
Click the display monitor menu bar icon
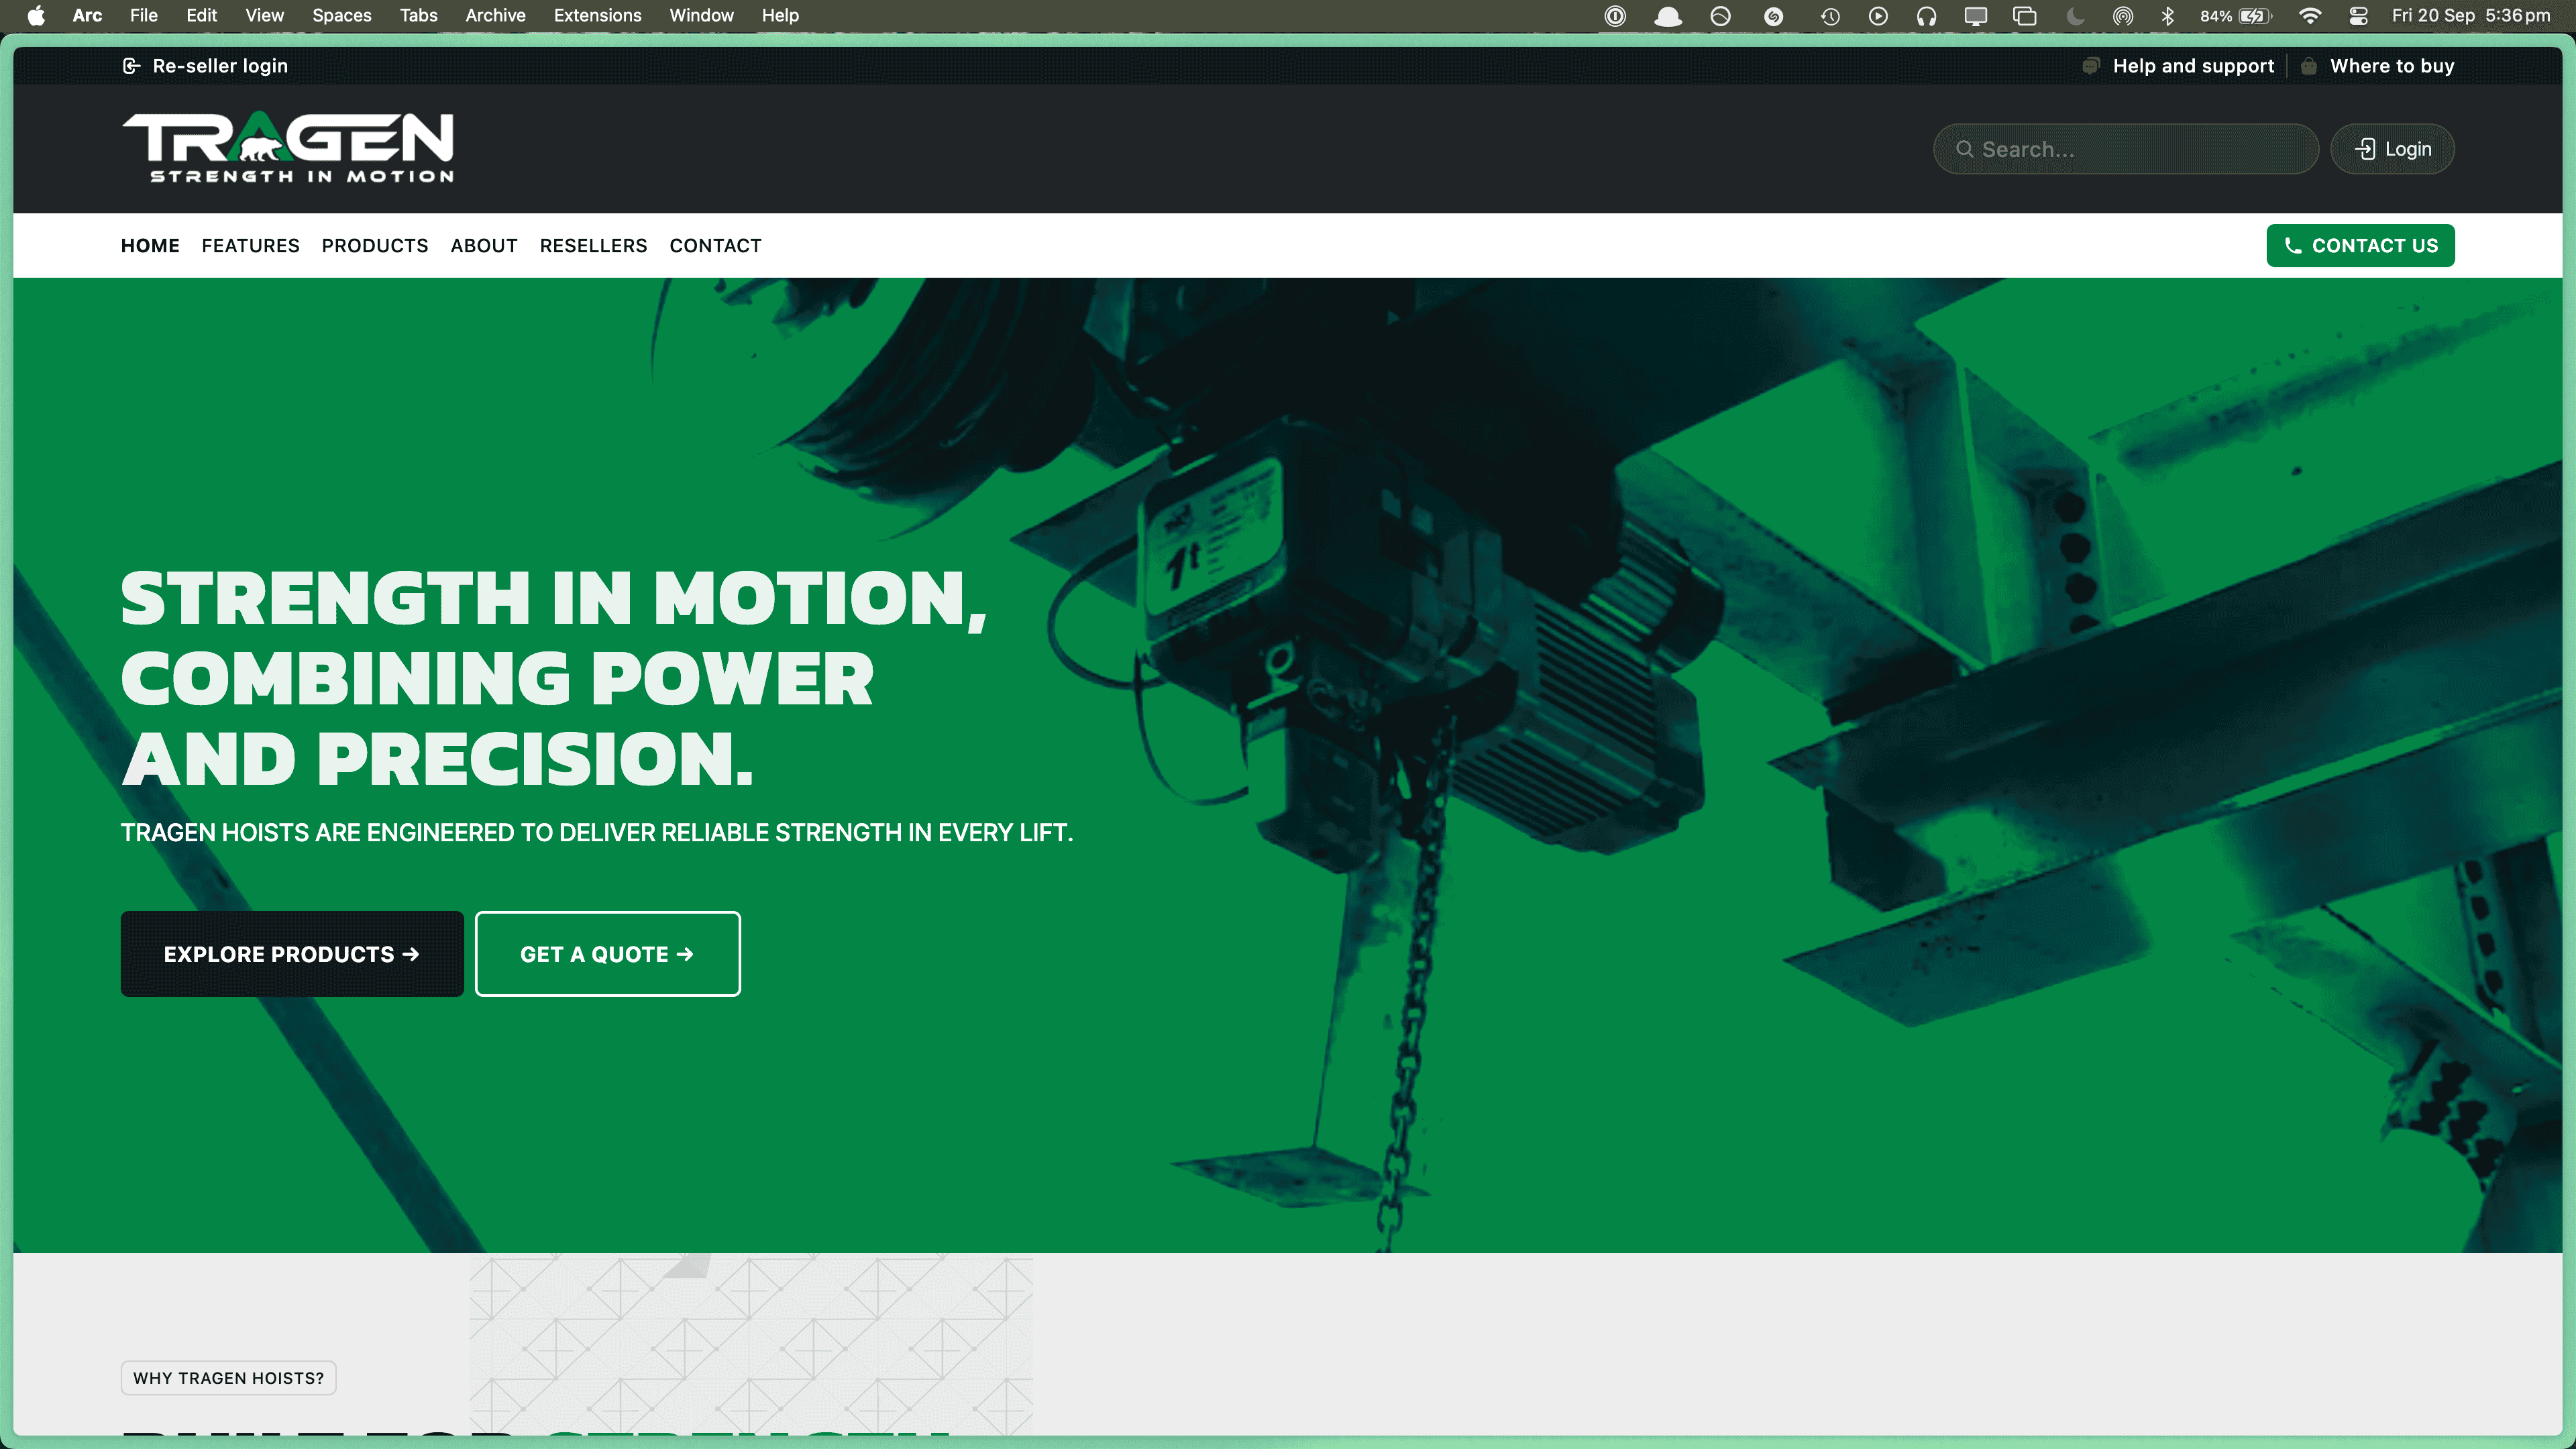click(x=1975, y=15)
